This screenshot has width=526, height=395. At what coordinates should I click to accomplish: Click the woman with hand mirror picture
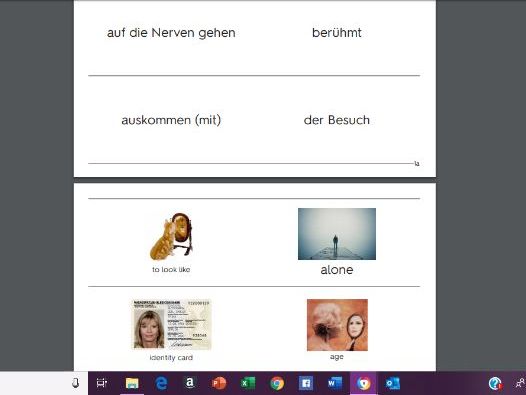[x=337, y=325]
